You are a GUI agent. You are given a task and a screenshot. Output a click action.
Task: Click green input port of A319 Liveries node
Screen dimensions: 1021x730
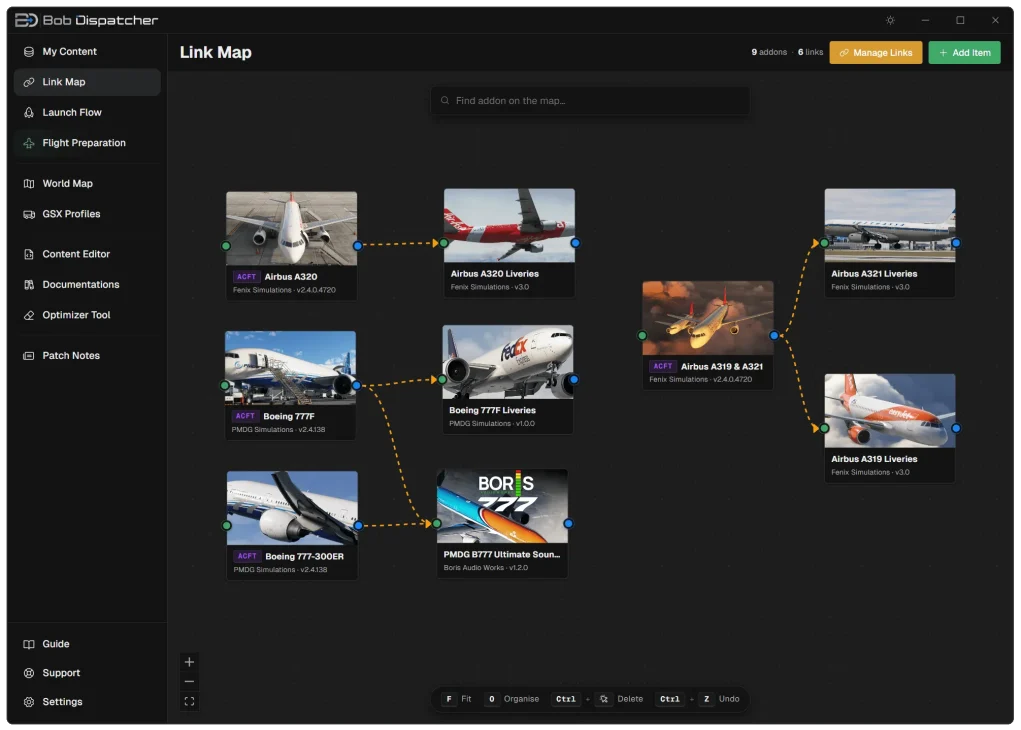825,428
